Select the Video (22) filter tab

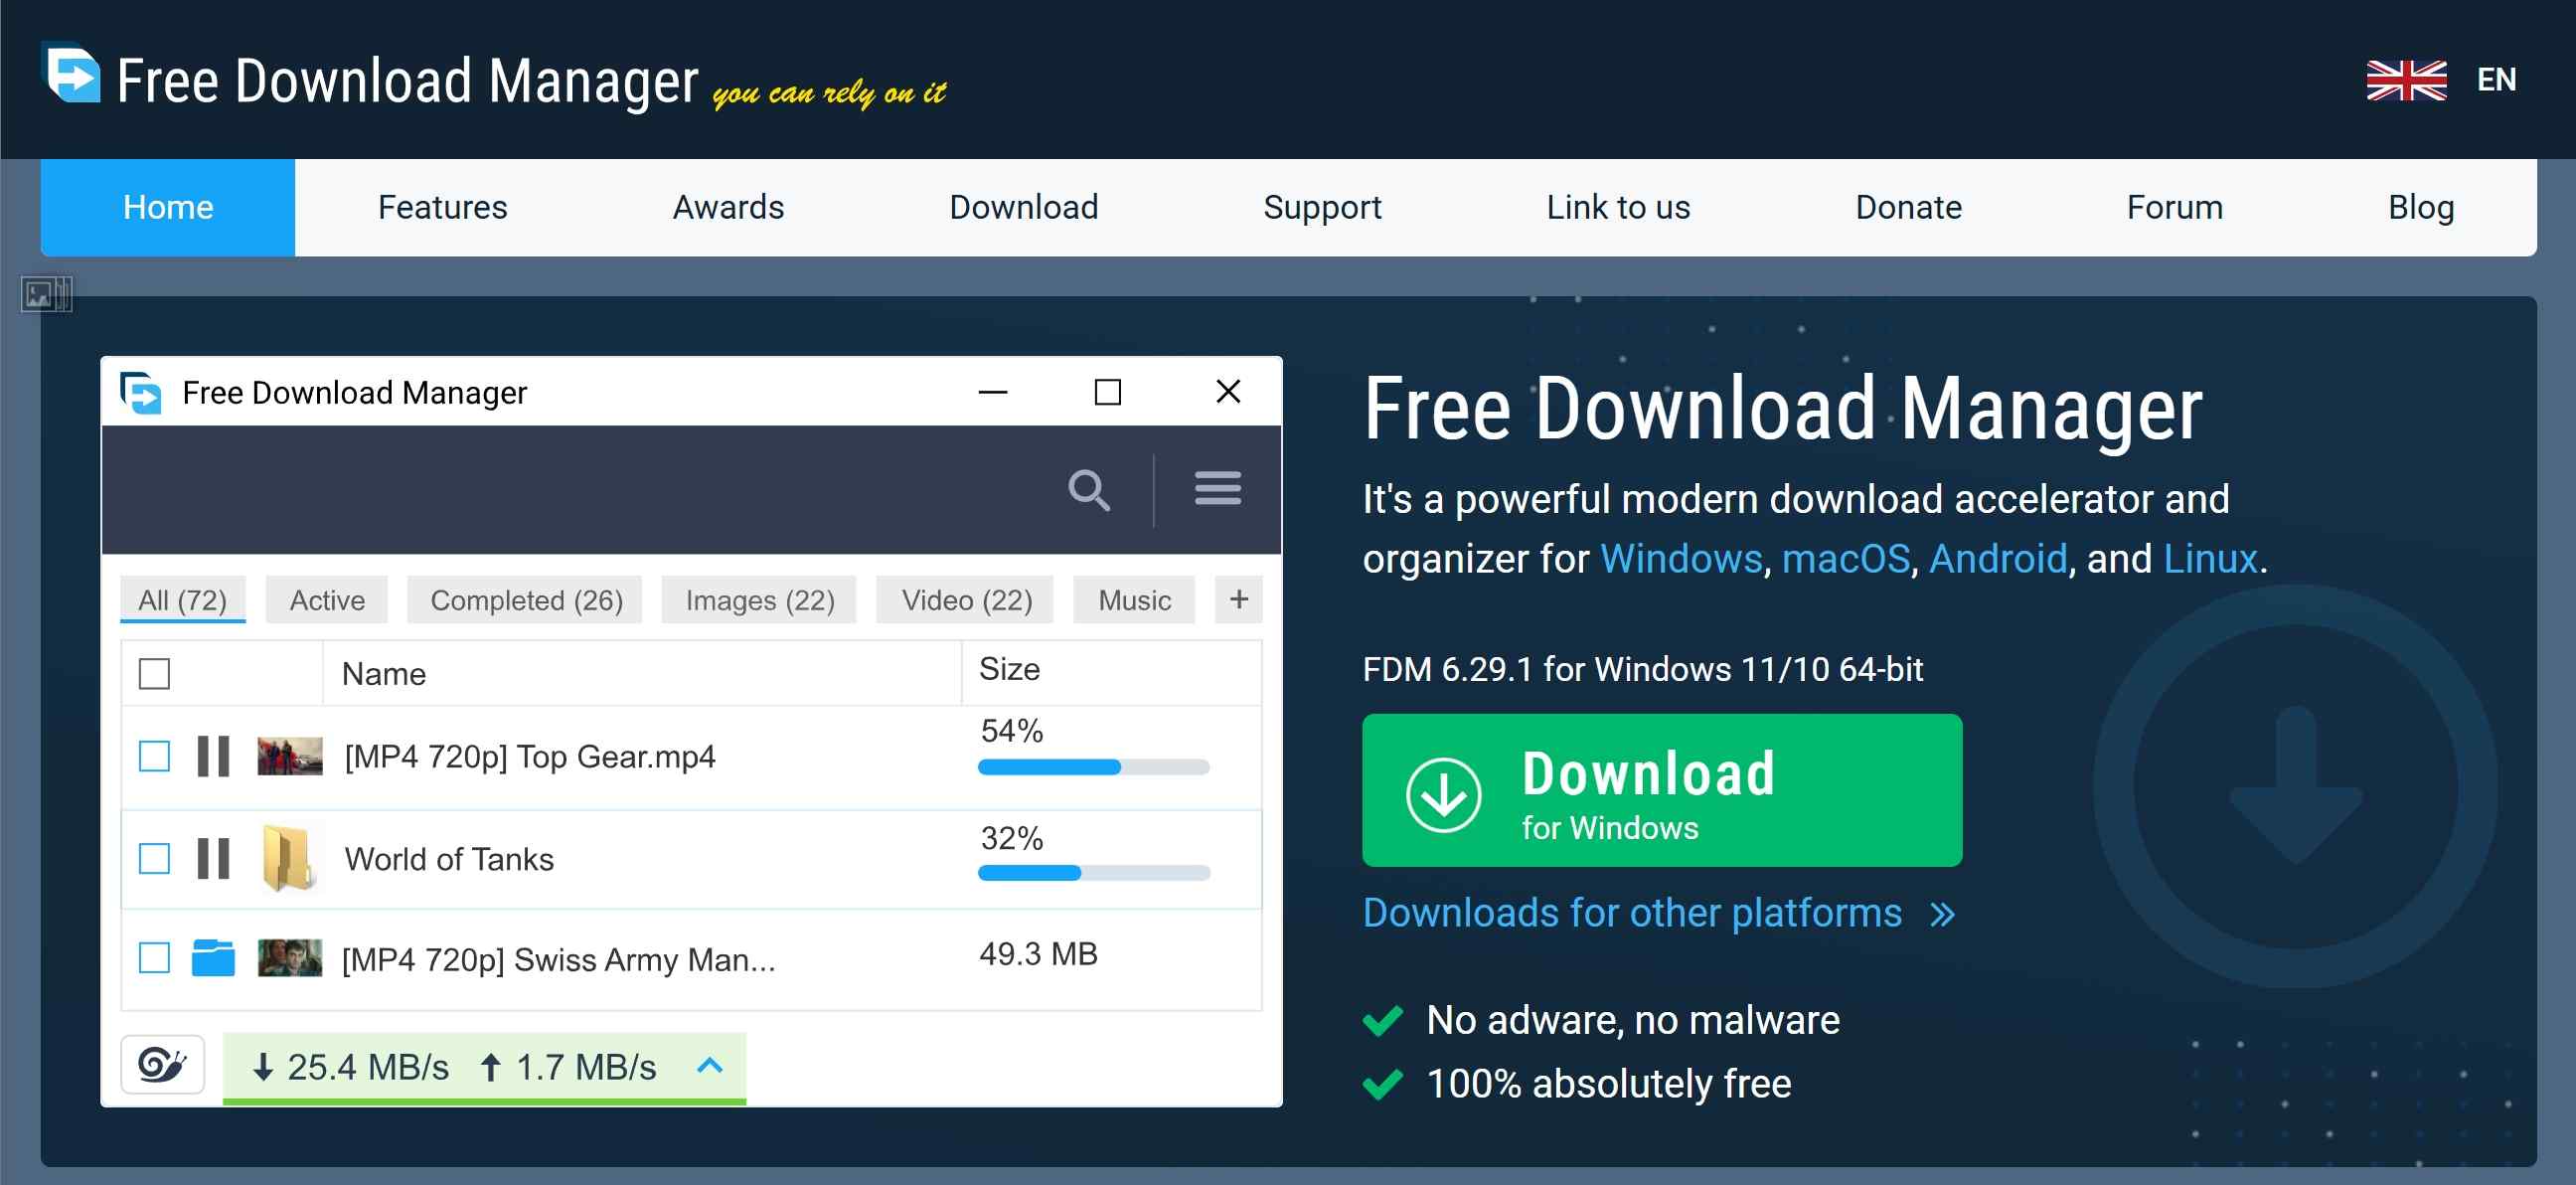pyautogui.click(x=966, y=600)
